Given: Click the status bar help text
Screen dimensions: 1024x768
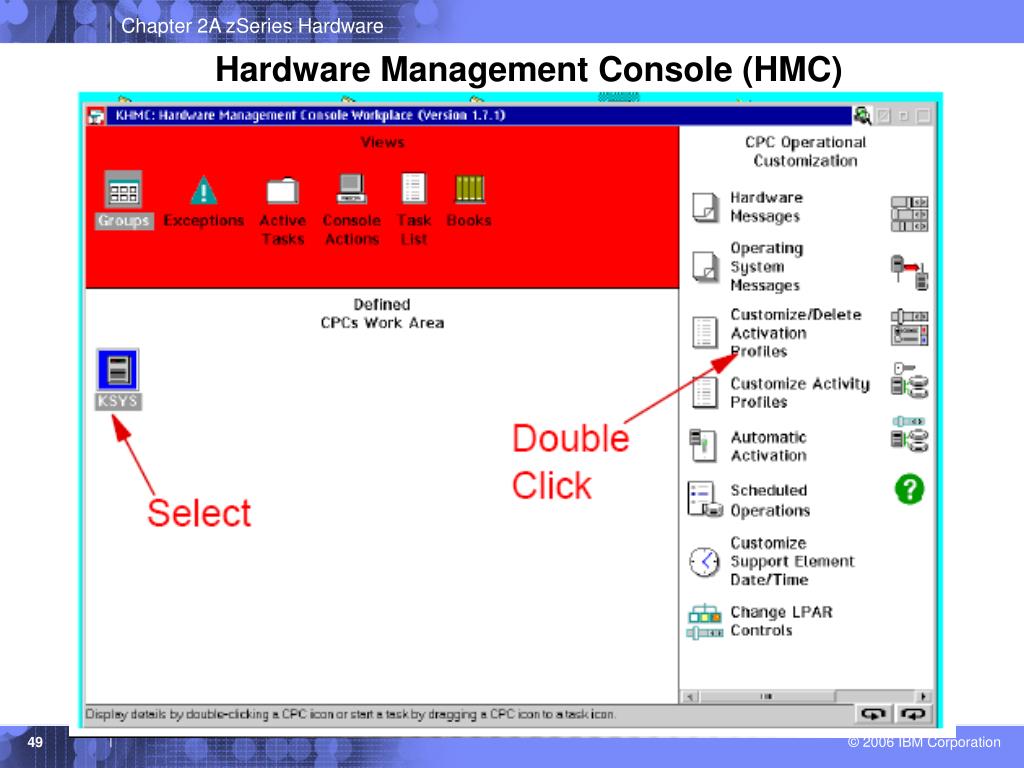Looking at the screenshot, I should (350, 714).
